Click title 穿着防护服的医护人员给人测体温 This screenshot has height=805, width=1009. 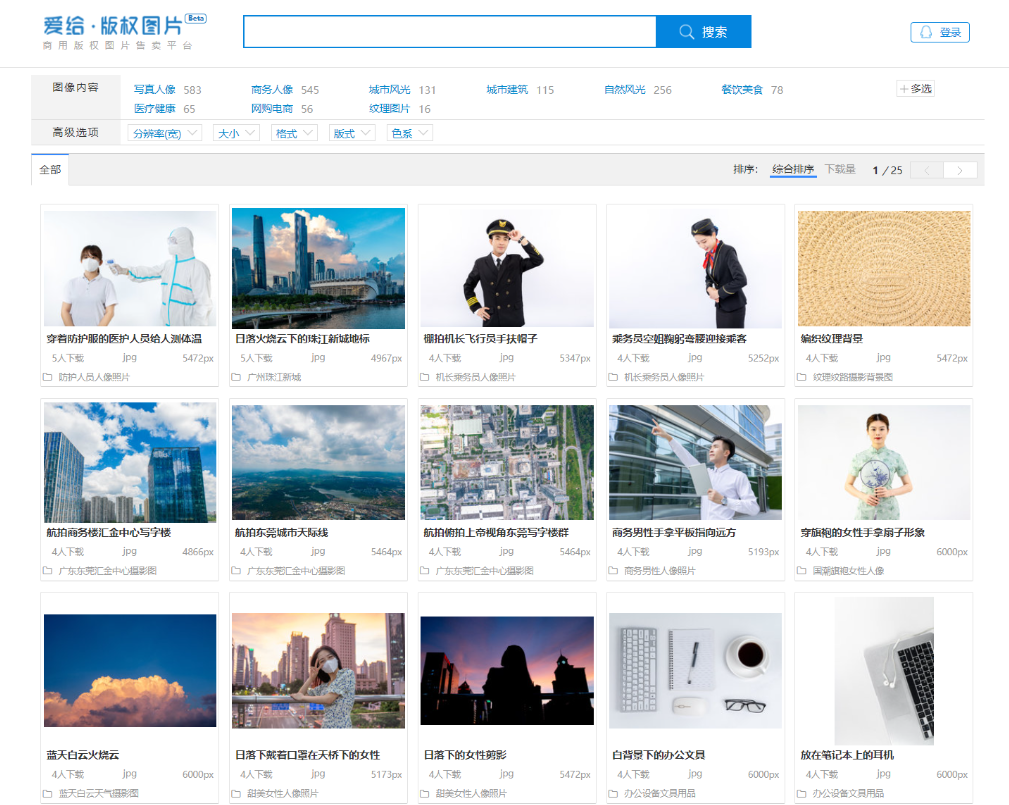124,338
